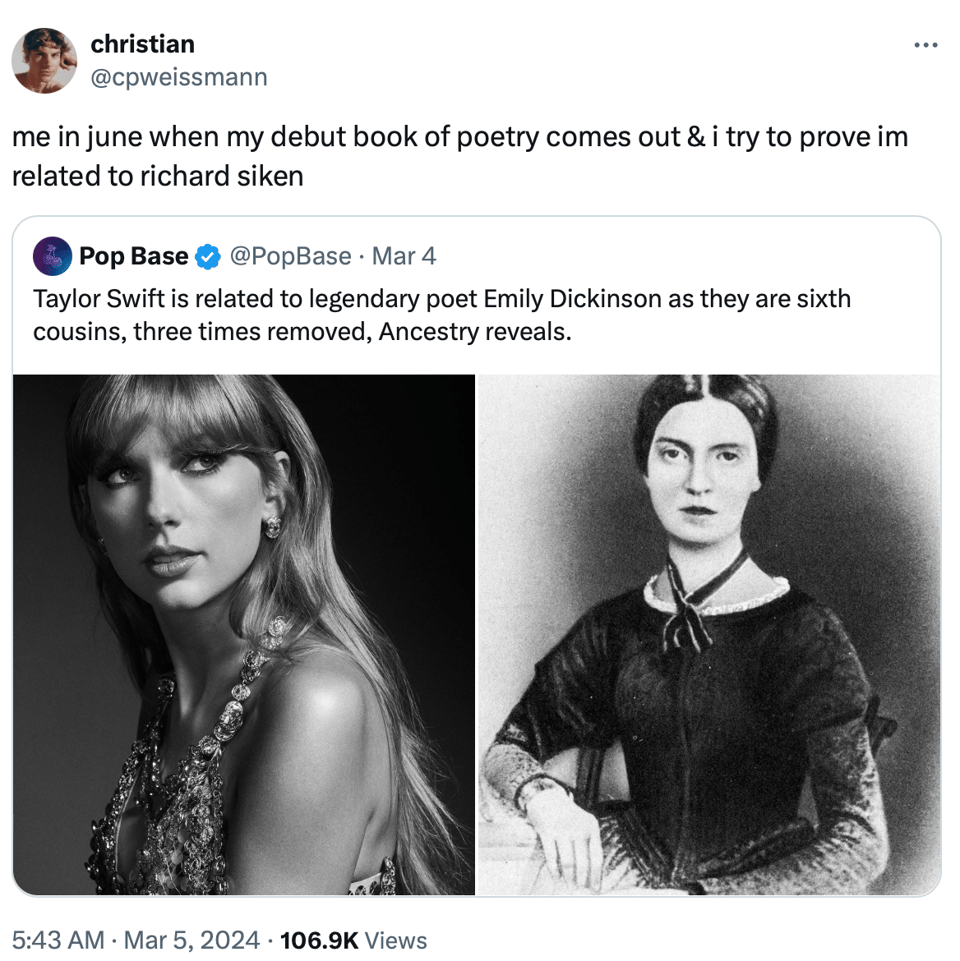Click the Pop Base account avatar

click(x=54, y=257)
